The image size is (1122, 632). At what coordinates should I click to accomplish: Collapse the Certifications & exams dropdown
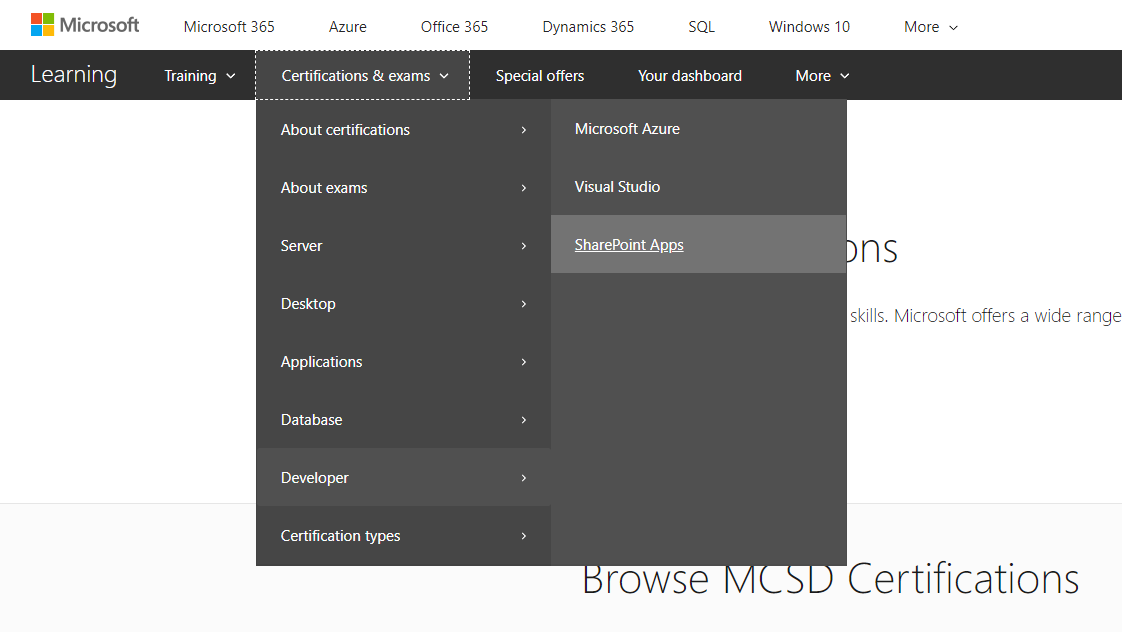363,75
